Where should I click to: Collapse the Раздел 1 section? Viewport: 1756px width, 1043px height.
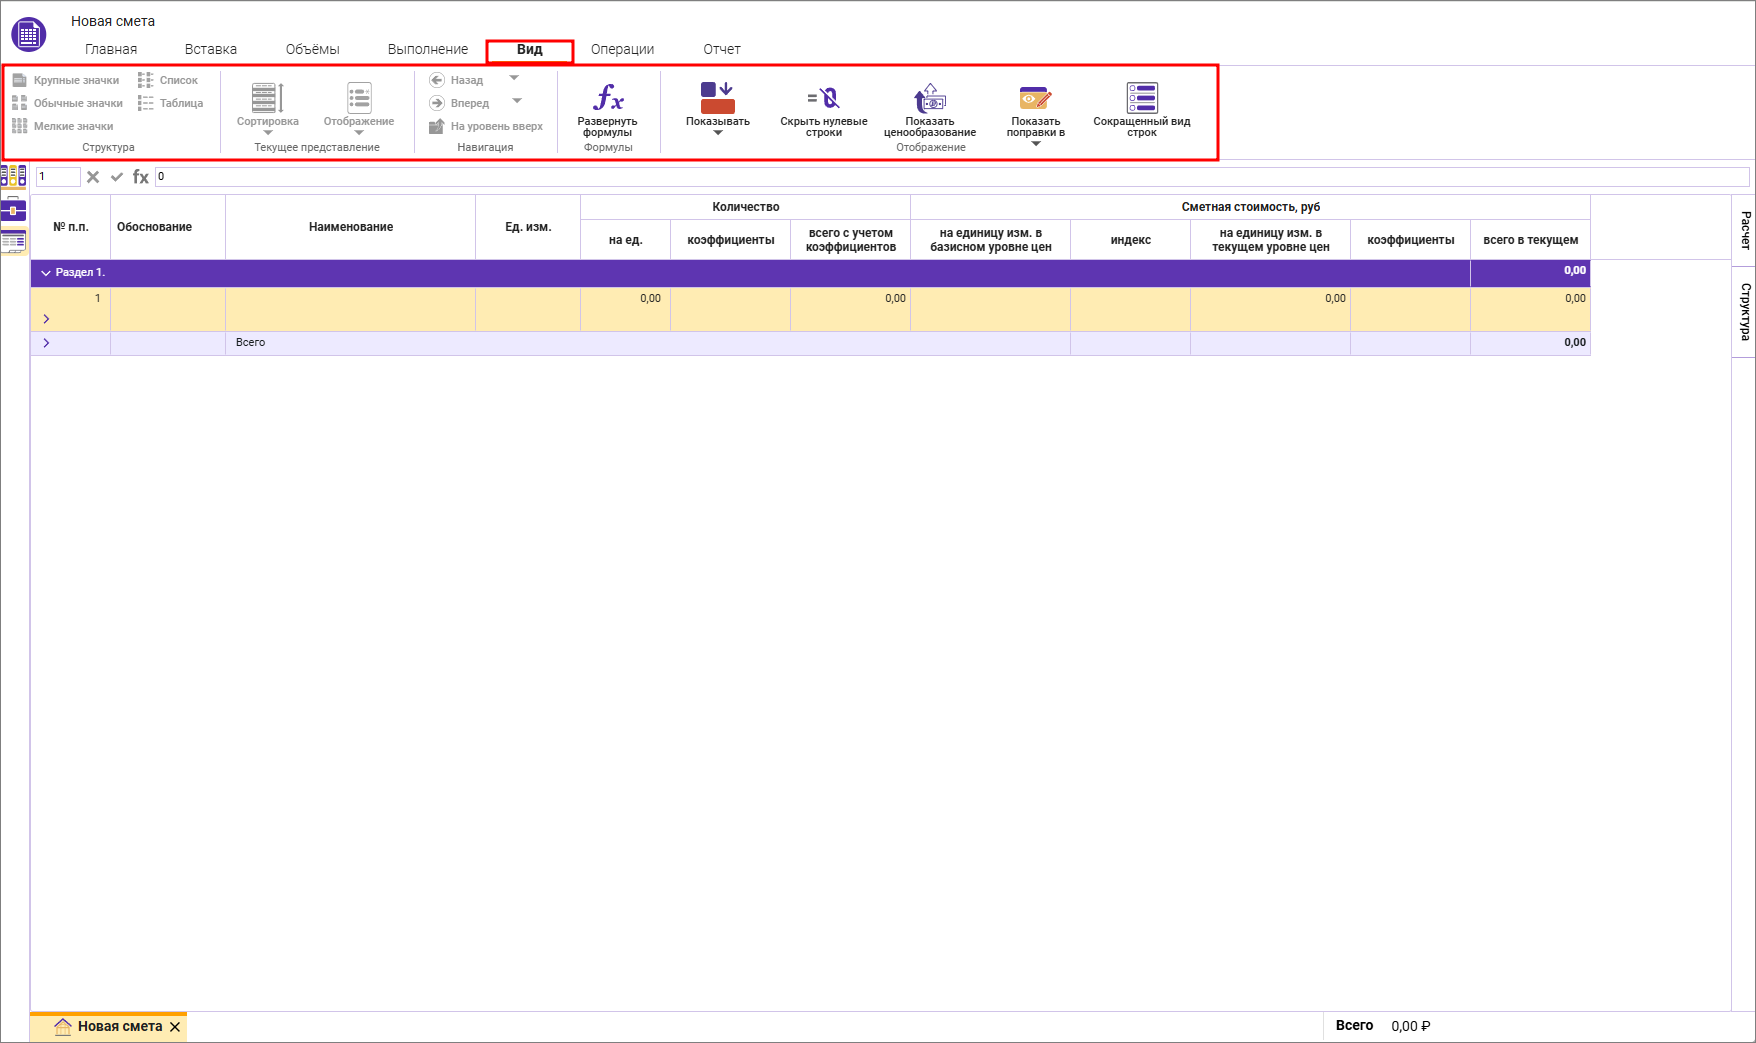46,273
